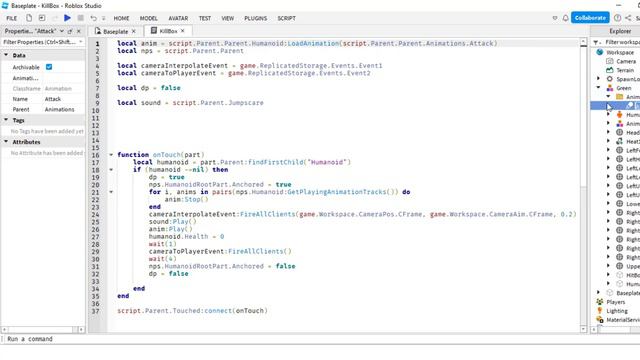Undock the Properties panel
The image size is (640, 360).
pyautogui.click(x=70, y=31)
